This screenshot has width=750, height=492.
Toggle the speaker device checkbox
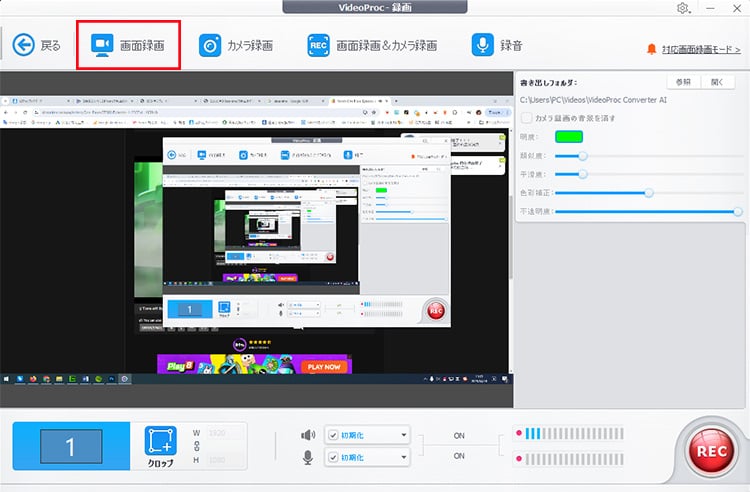coord(333,434)
